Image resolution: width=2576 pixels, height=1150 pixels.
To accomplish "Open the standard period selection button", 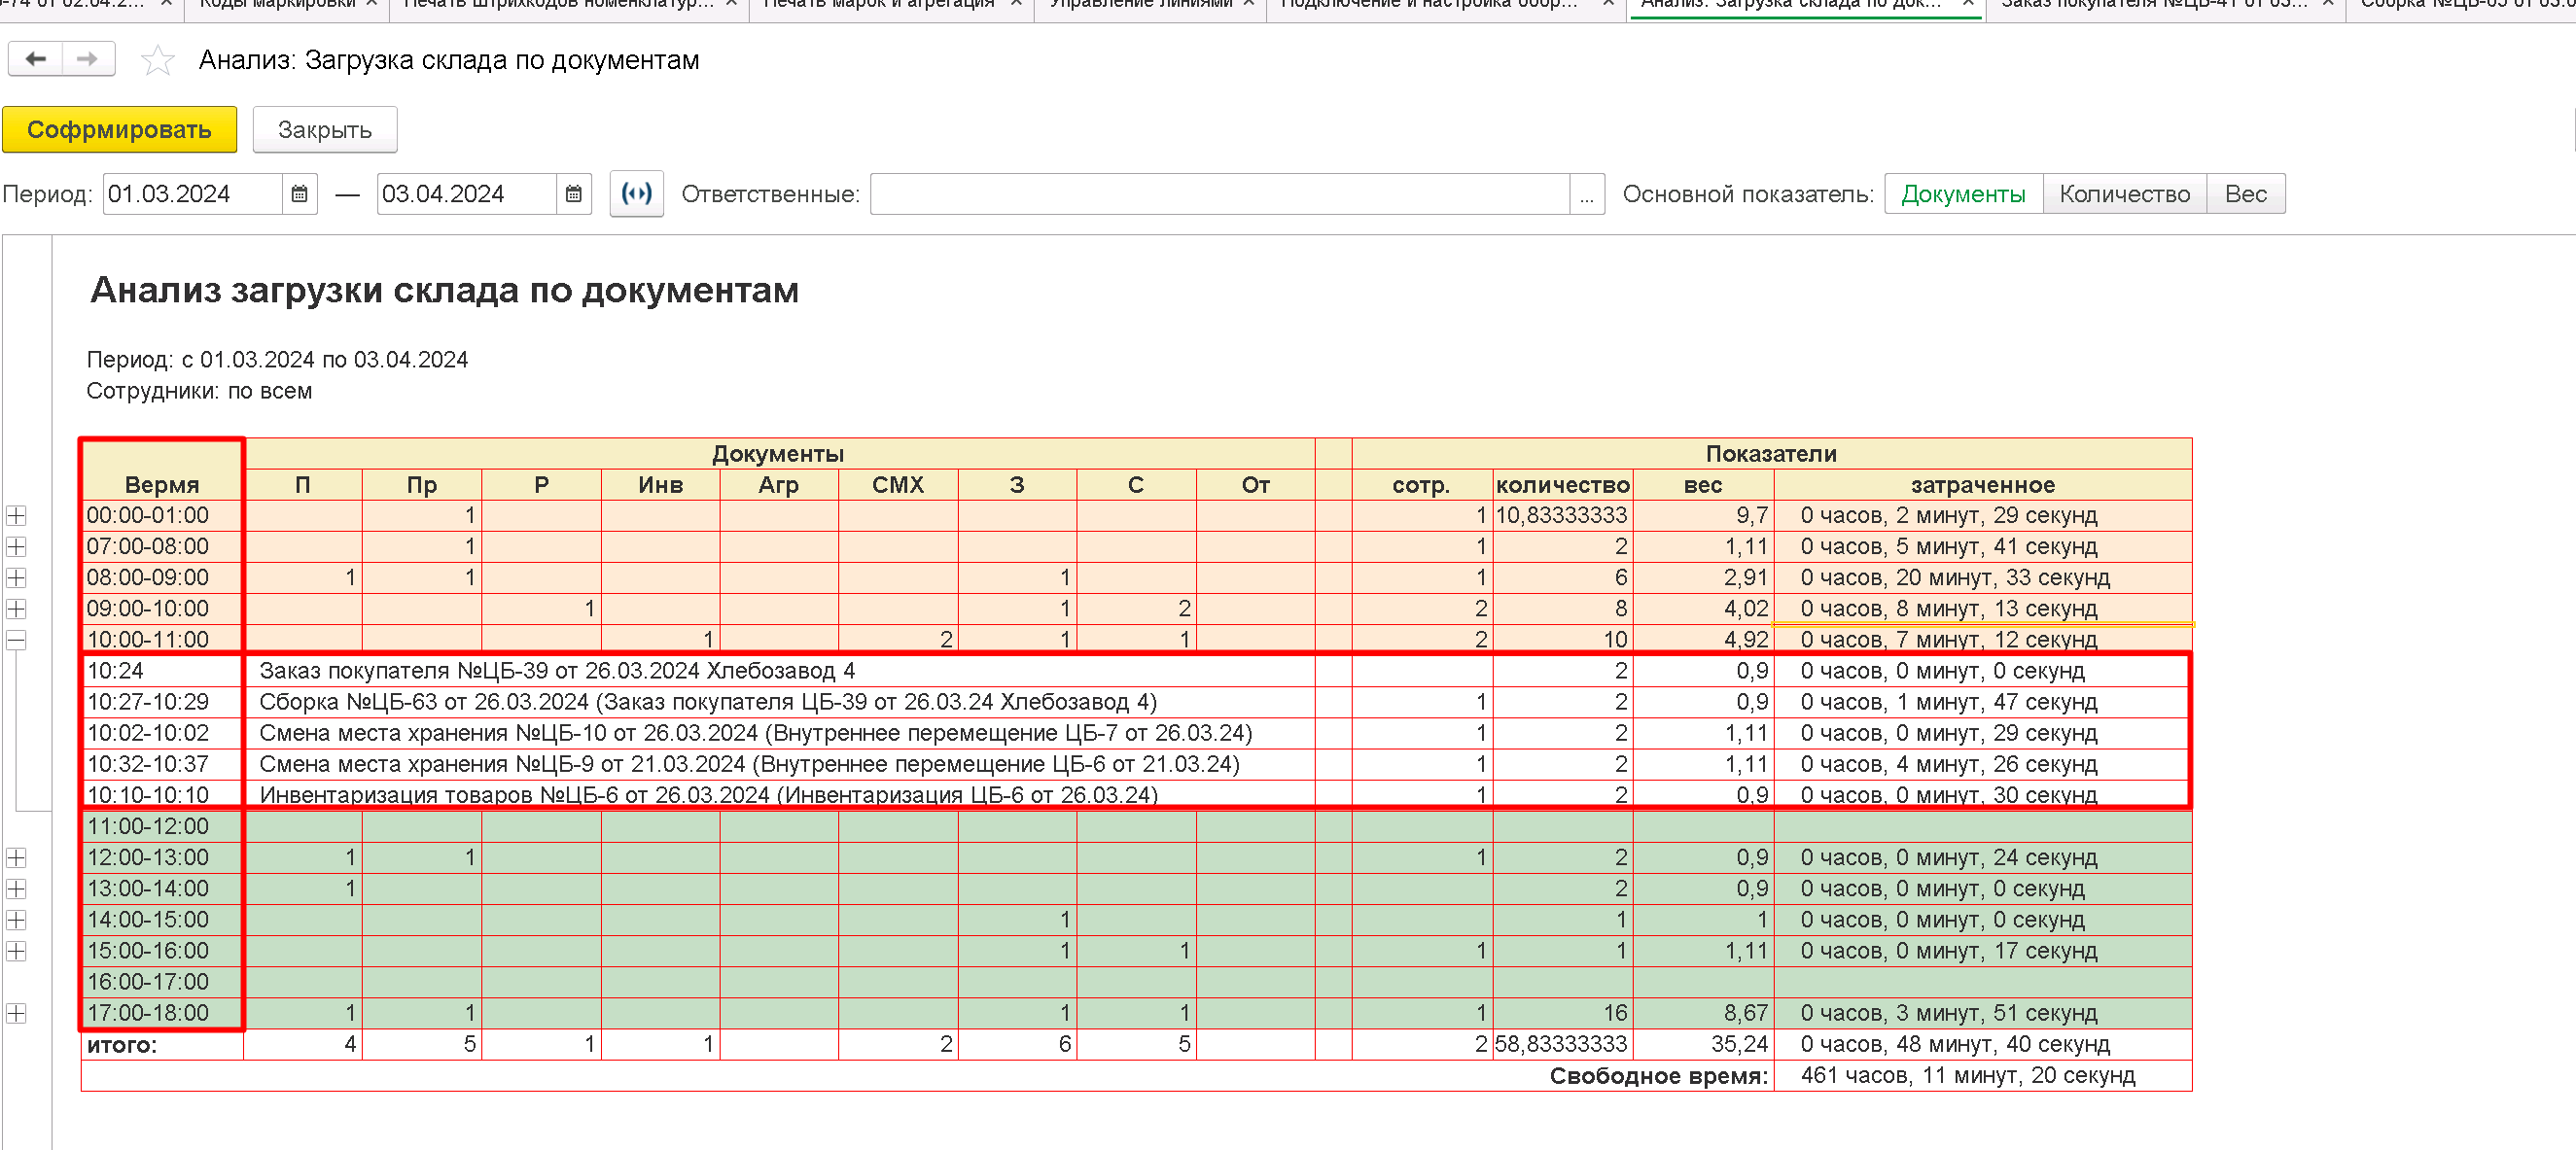I will coord(637,193).
